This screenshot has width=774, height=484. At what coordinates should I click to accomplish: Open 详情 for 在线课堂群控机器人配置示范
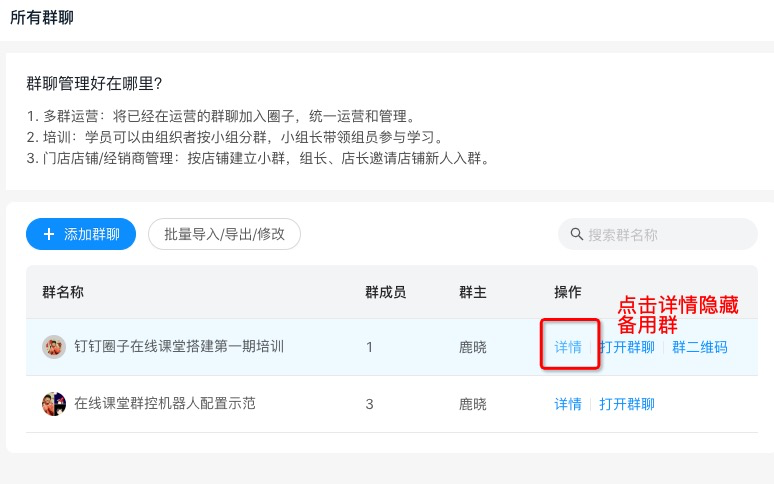568,404
